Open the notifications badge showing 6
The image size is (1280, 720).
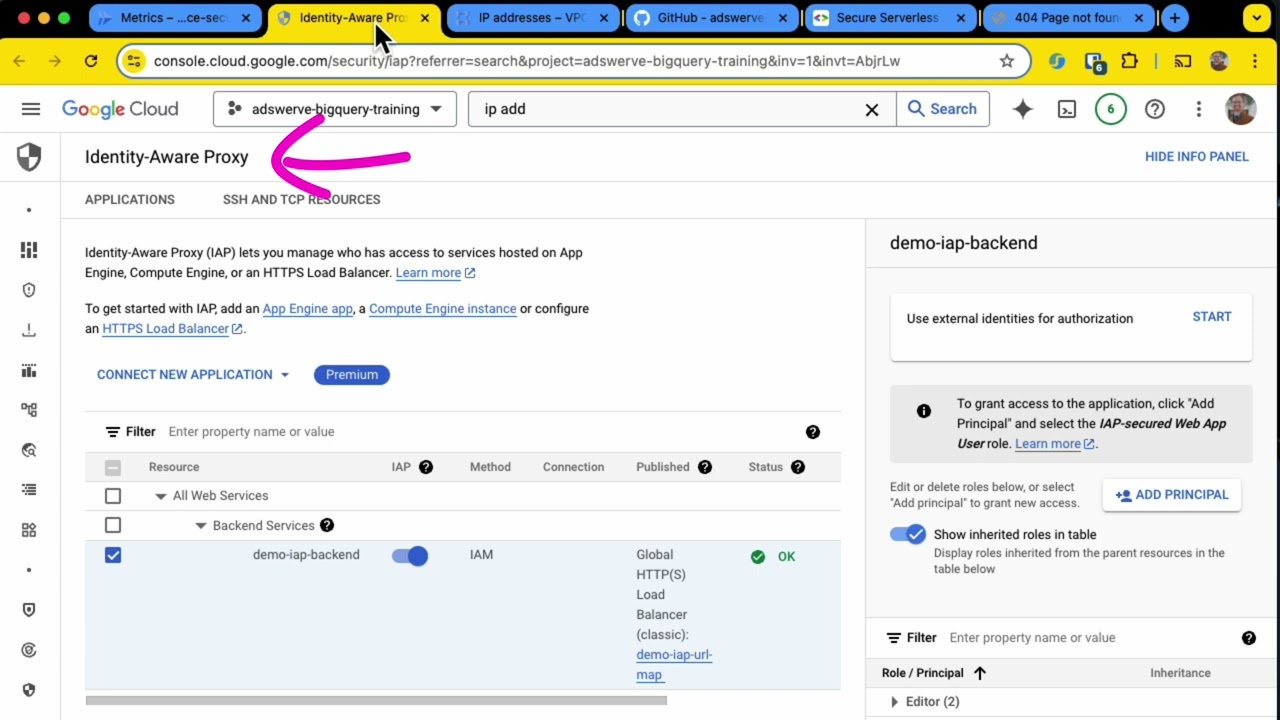[x=1110, y=109]
